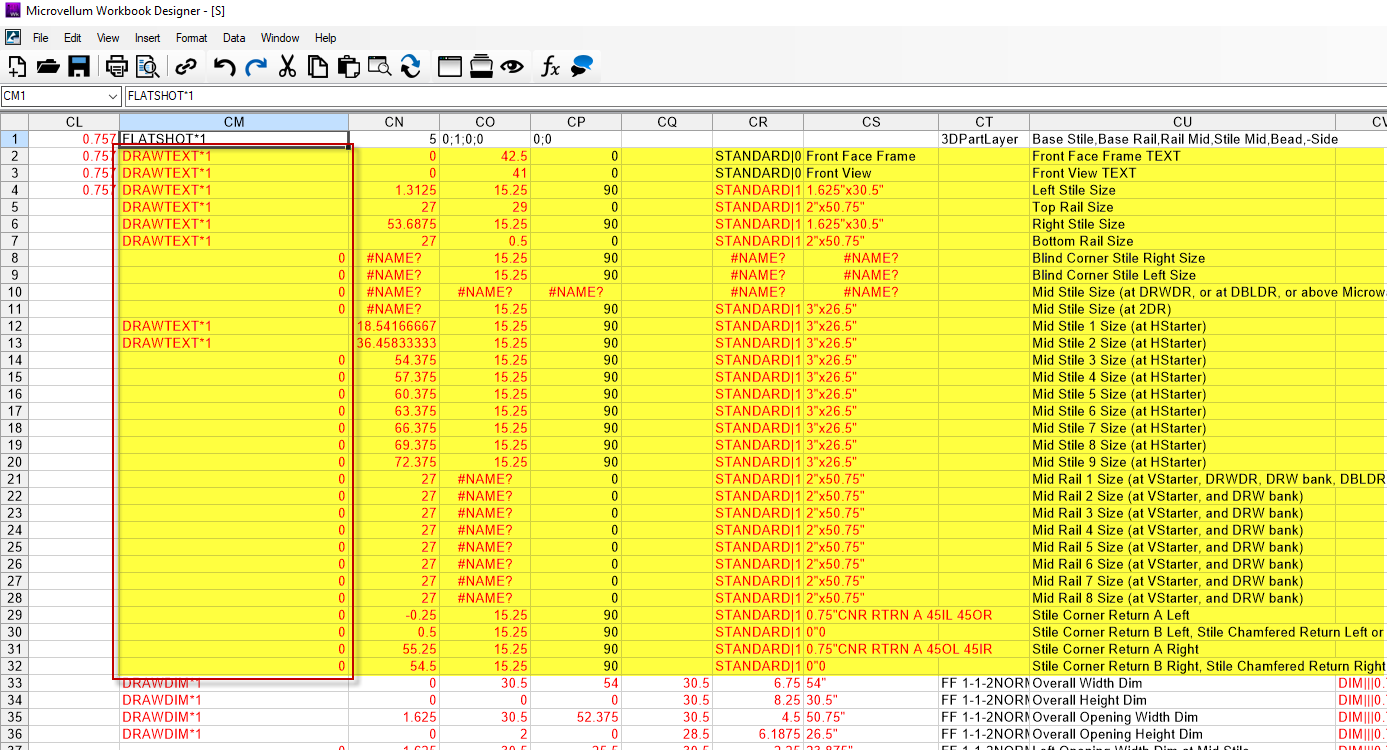Image resolution: width=1387 pixels, height=750 pixels.
Task: Select column CM by its header
Action: click(x=234, y=122)
